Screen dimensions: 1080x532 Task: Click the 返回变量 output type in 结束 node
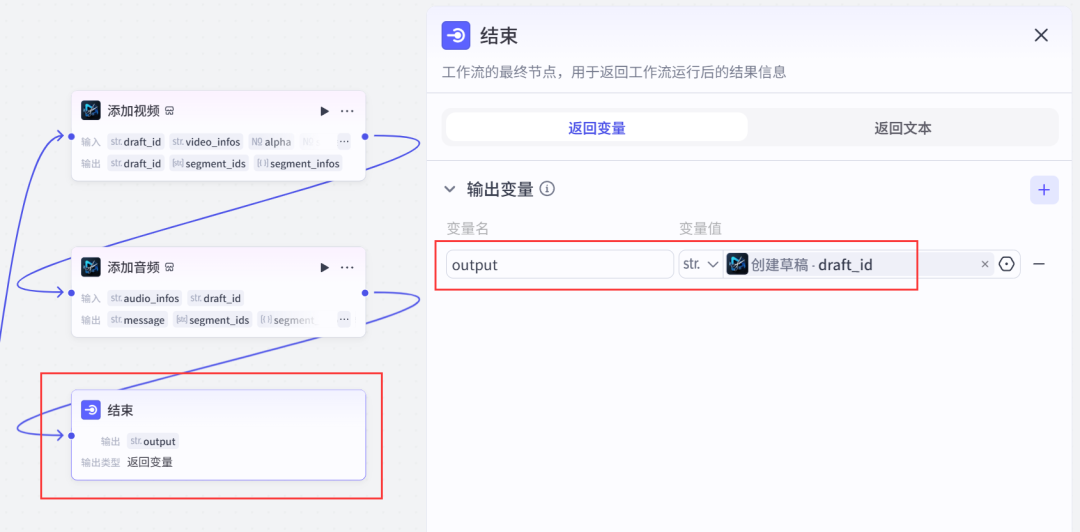[x=150, y=462]
